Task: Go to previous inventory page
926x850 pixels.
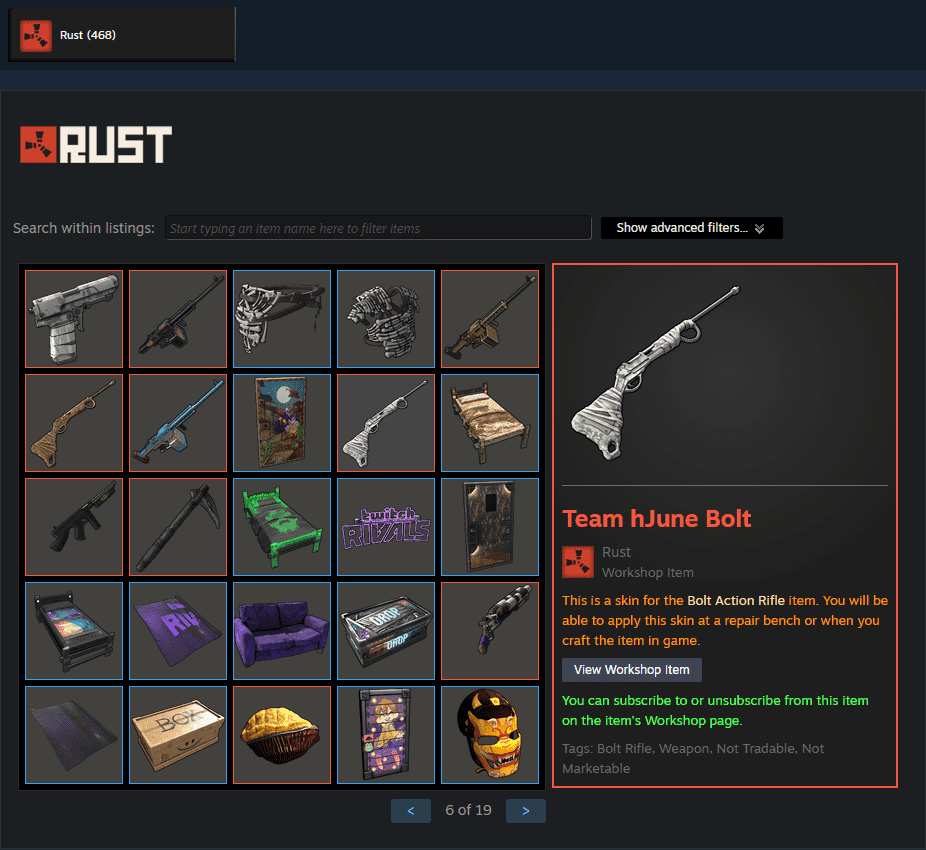Action: coord(410,811)
